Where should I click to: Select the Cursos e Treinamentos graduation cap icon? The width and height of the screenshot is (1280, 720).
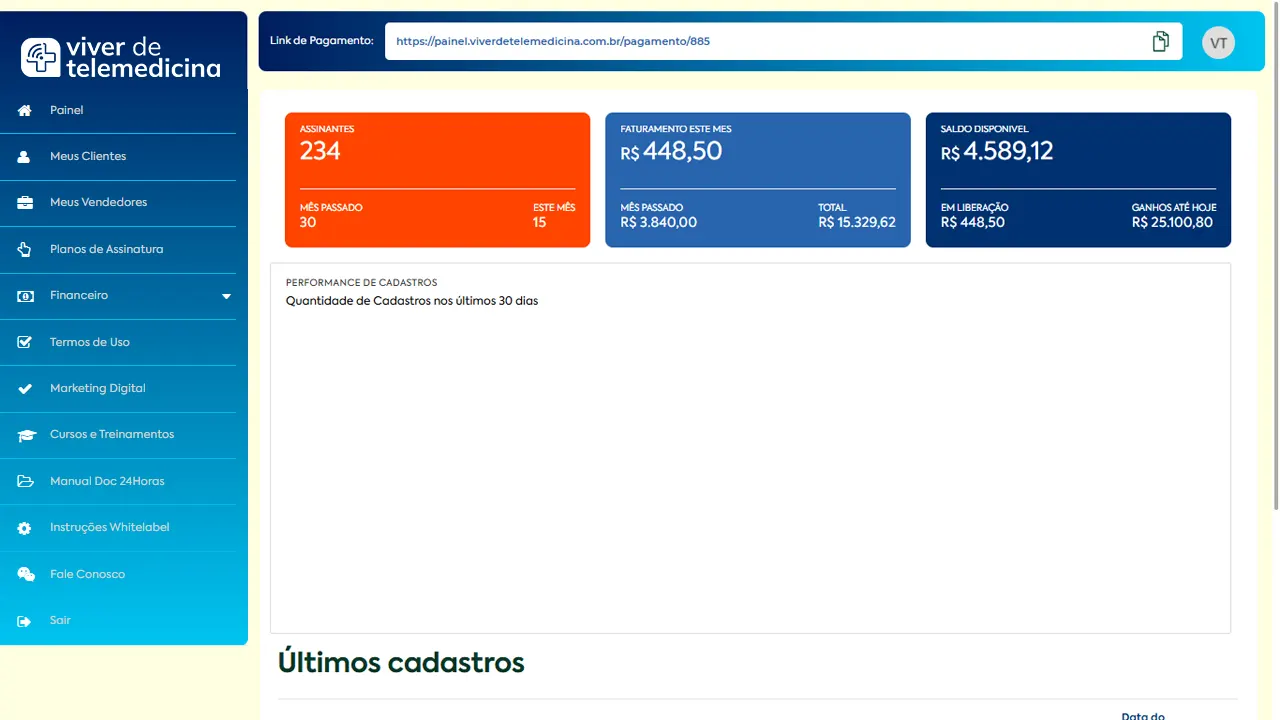coord(23,434)
